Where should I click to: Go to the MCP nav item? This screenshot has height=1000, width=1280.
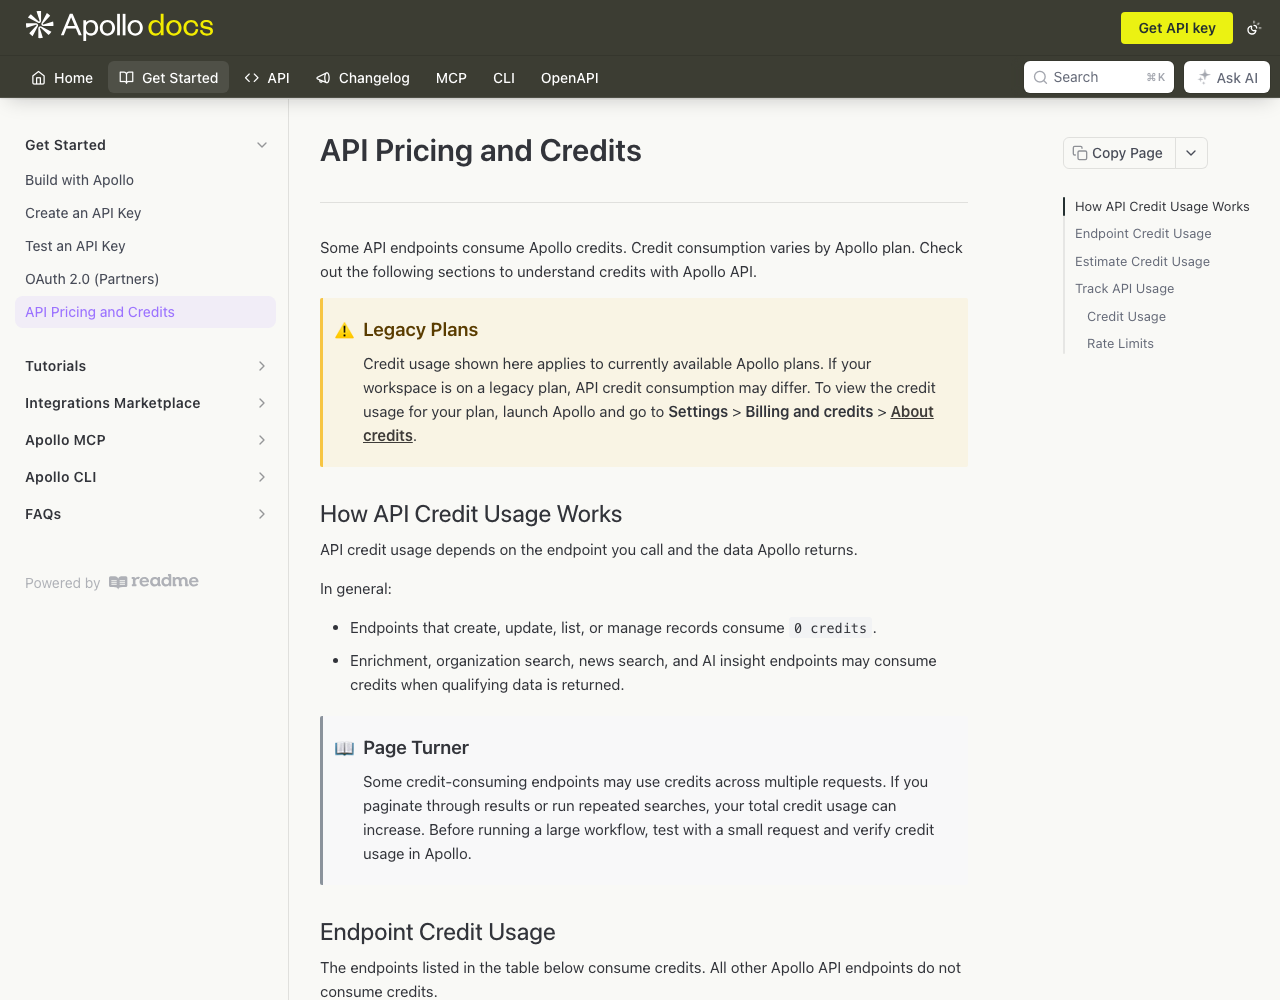pos(451,77)
